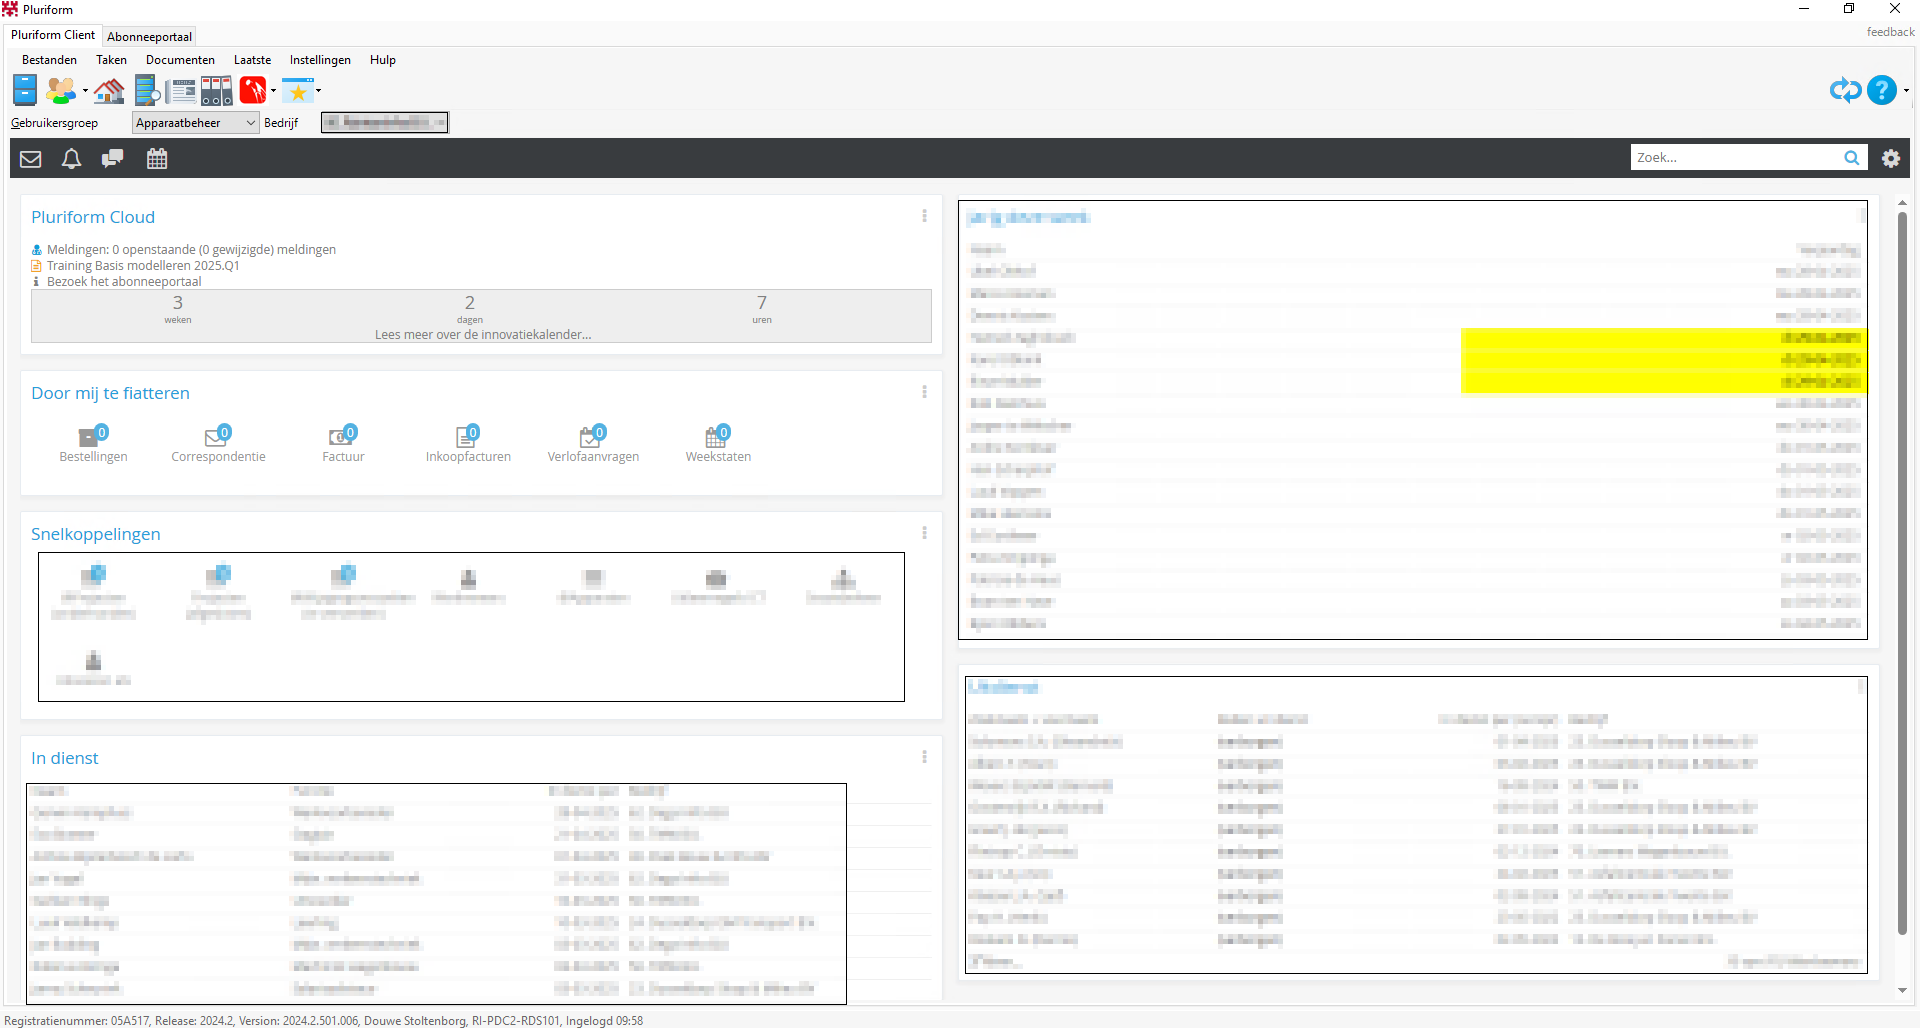The height and width of the screenshot is (1028, 1920).
Task: Click the Pluriform Cloud heading
Action: click(93, 217)
